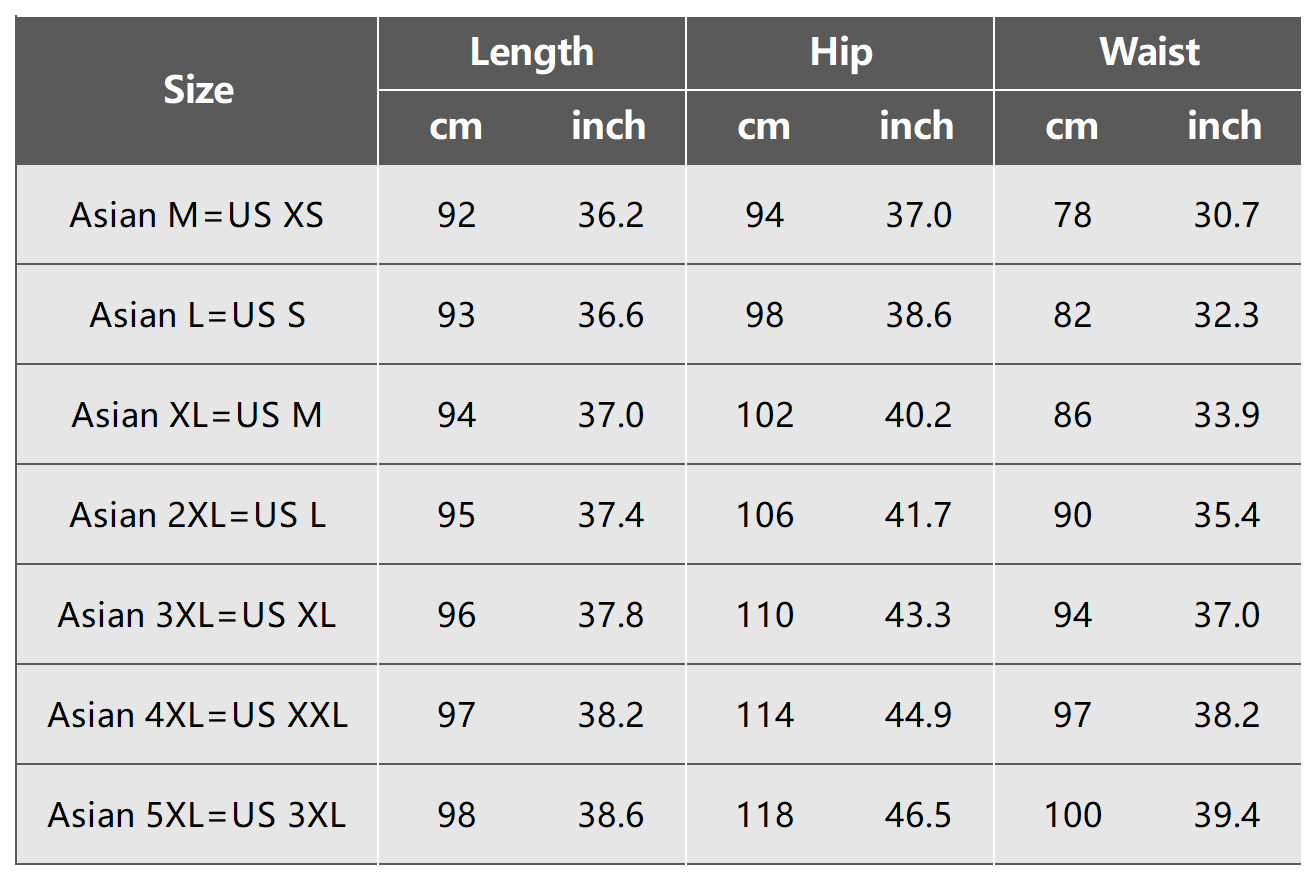Select the 37.4 length inch value
This screenshot has width=1316, height=880.
(610, 515)
